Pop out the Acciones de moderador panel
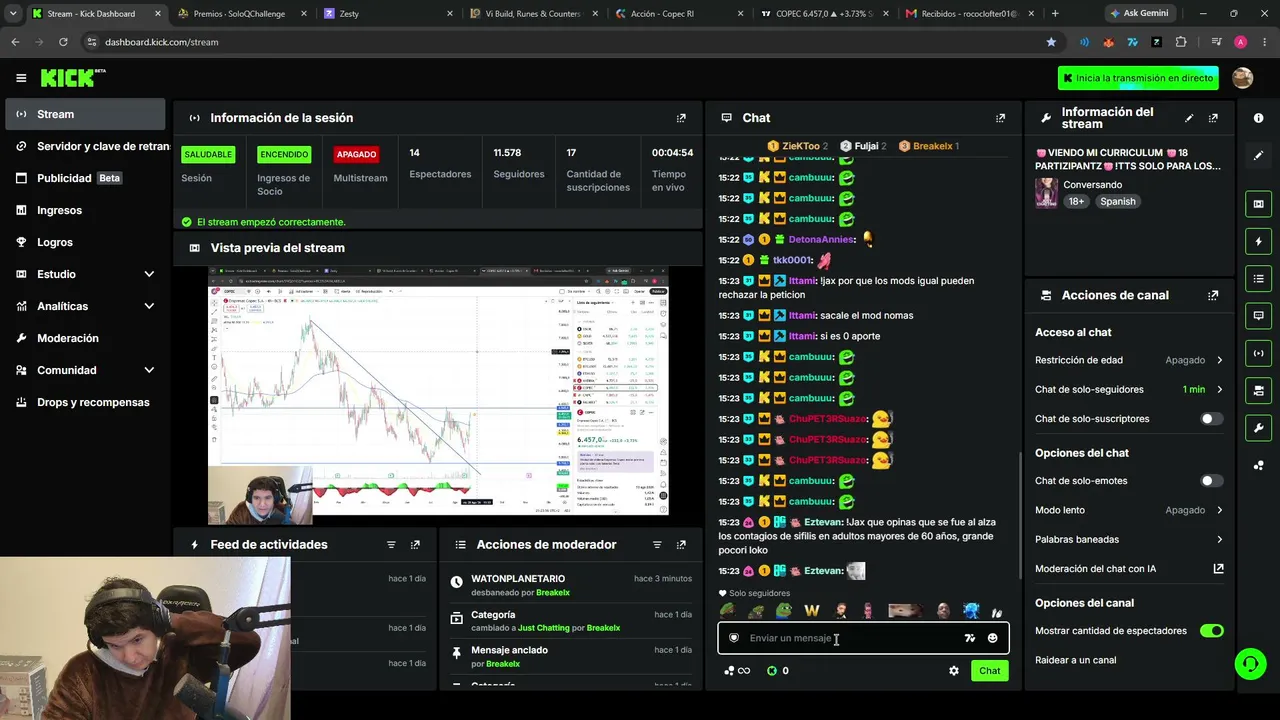This screenshot has width=1280, height=720. [x=681, y=545]
